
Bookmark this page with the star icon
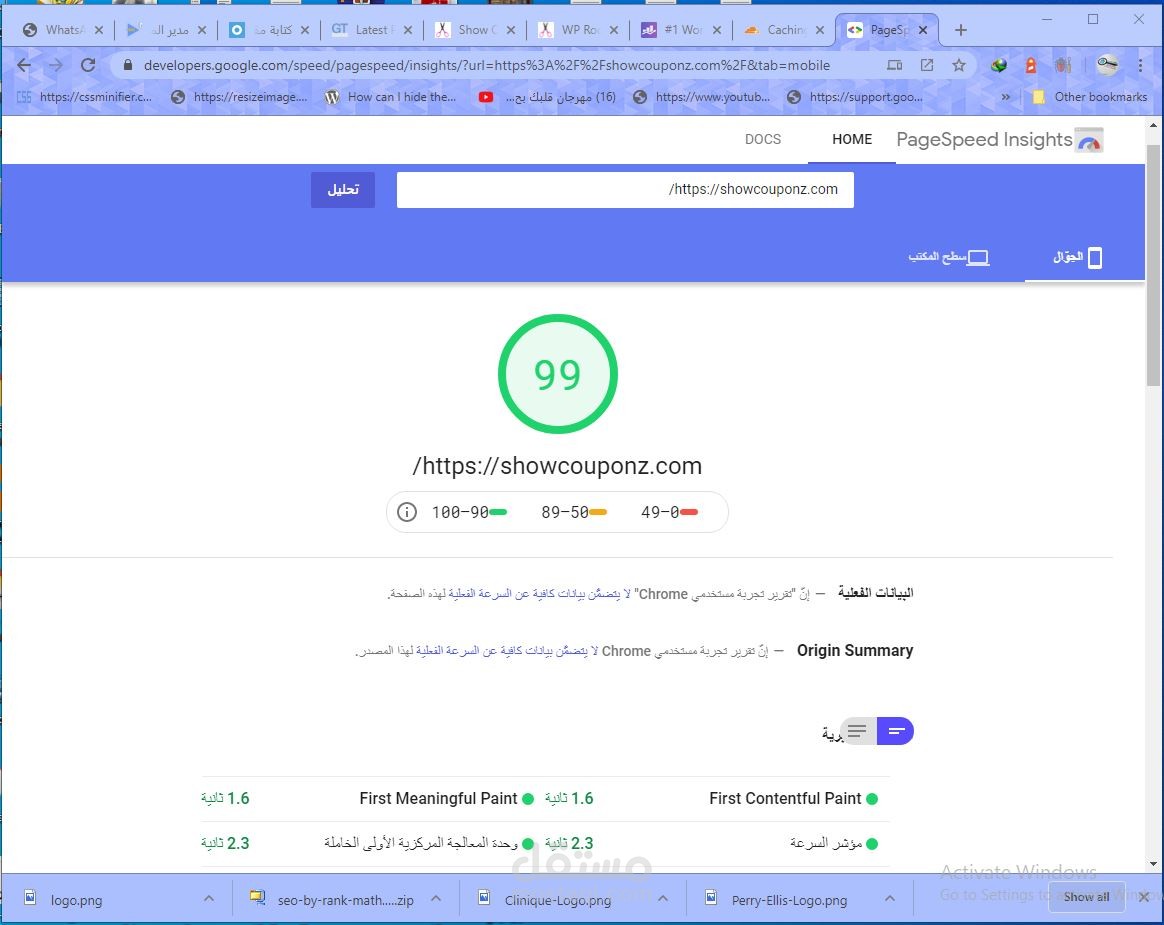tap(958, 65)
